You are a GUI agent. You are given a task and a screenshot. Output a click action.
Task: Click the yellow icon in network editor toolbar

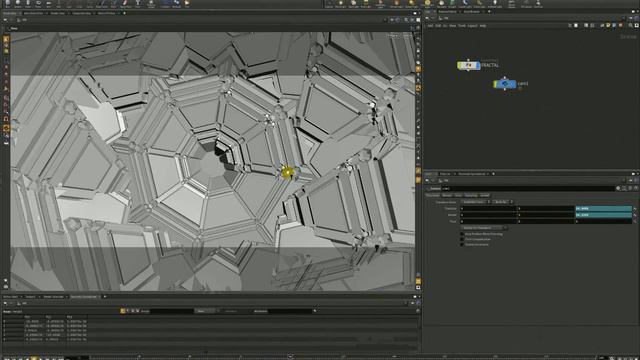(608, 25)
